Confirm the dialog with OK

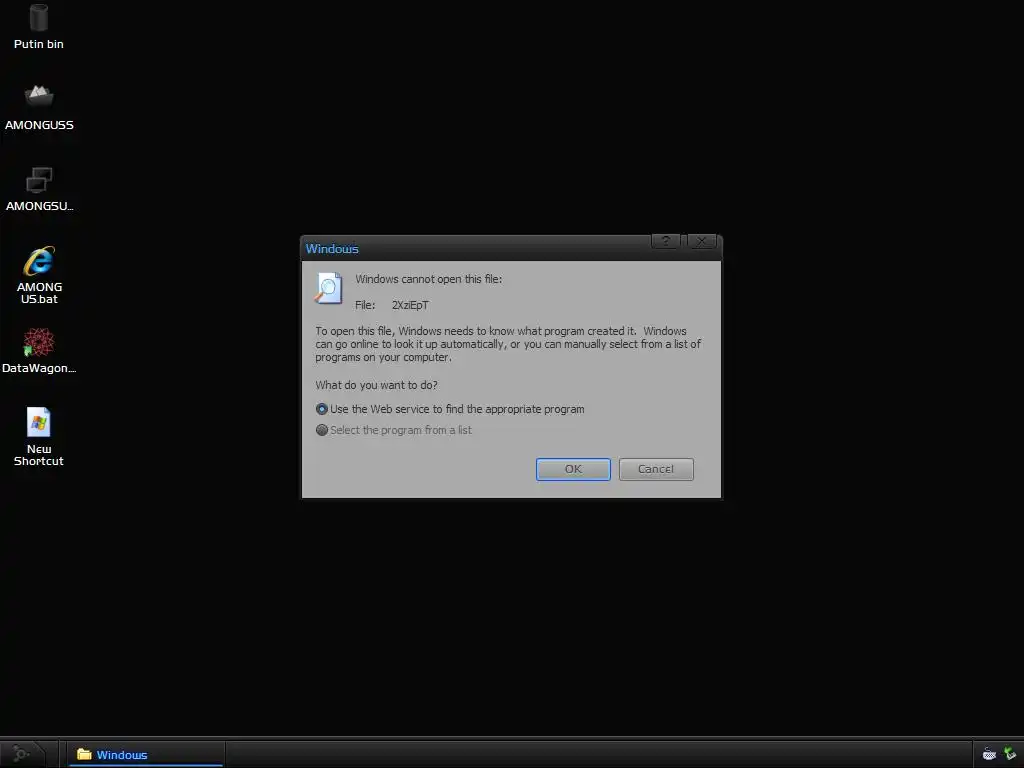point(573,469)
